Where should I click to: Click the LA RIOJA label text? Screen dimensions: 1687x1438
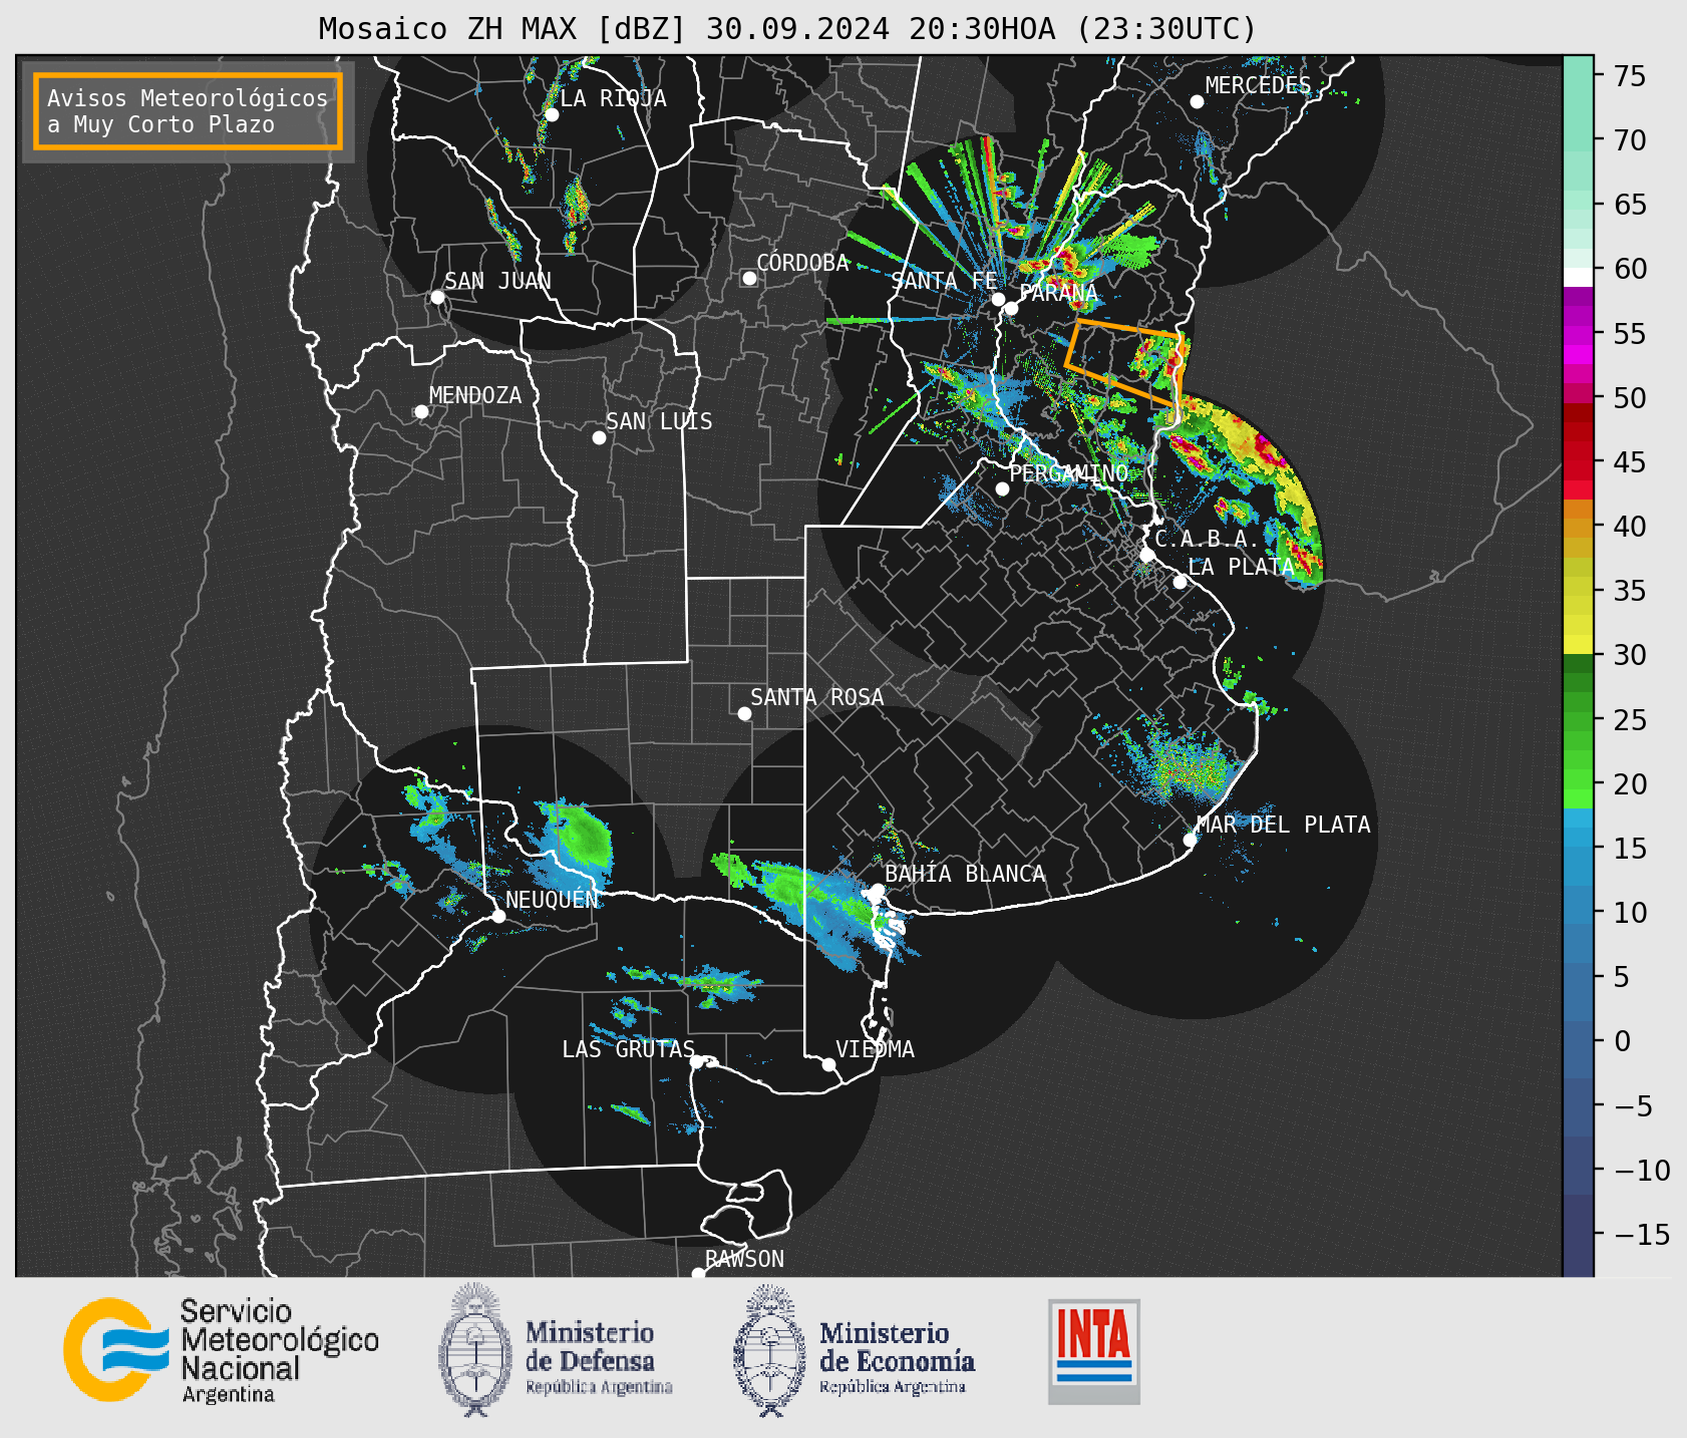pos(613,98)
